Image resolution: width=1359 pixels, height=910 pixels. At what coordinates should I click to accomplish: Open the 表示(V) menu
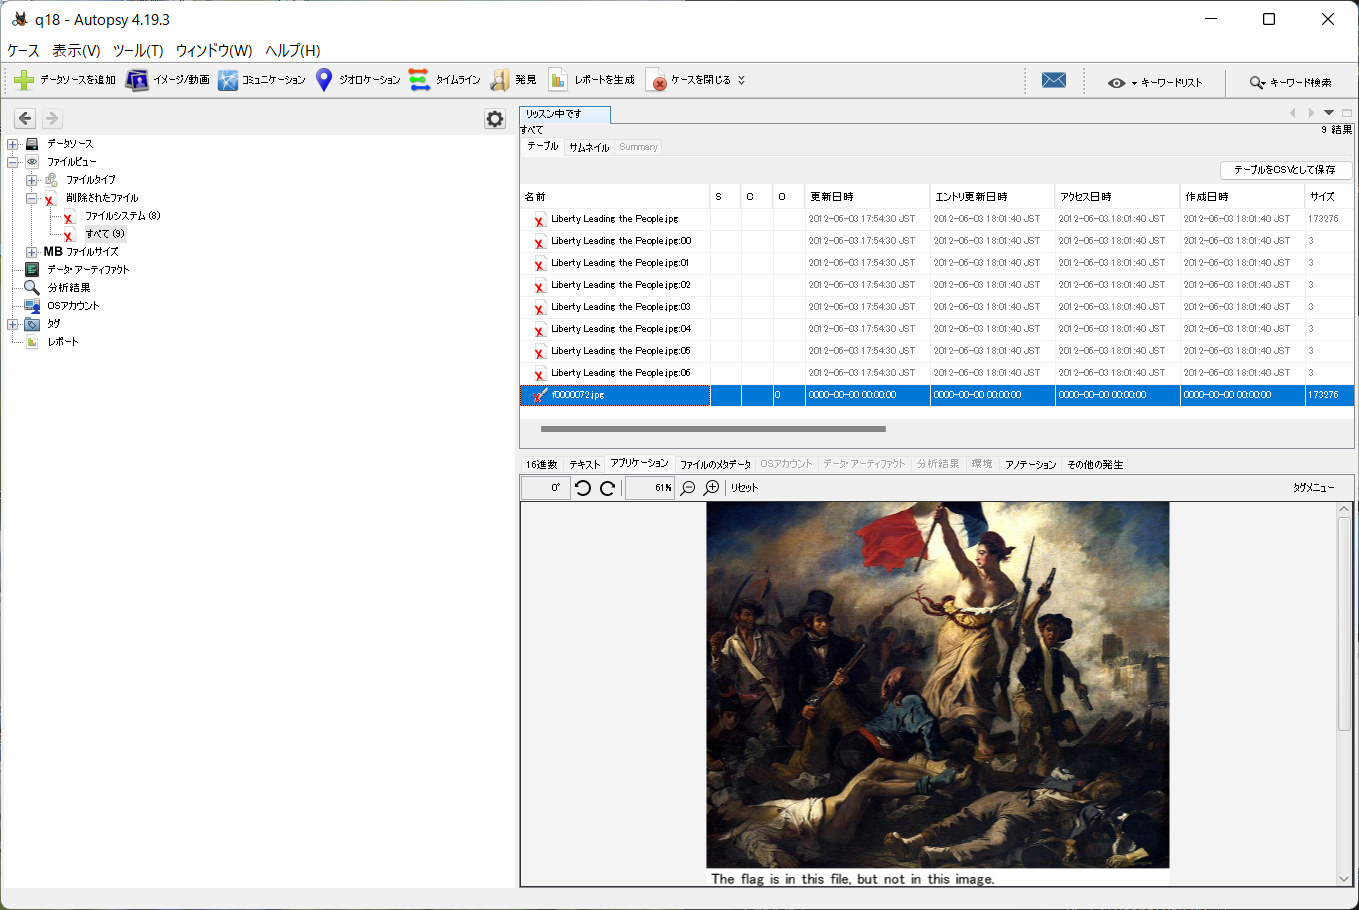[76, 51]
